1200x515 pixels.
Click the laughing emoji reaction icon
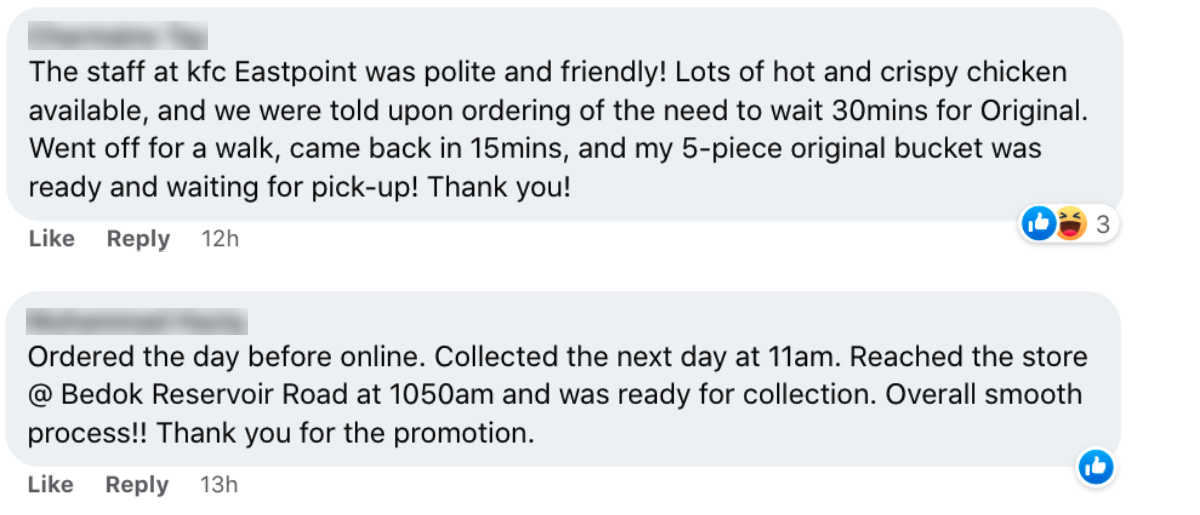pyautogui.click(x=1069, y=225)
